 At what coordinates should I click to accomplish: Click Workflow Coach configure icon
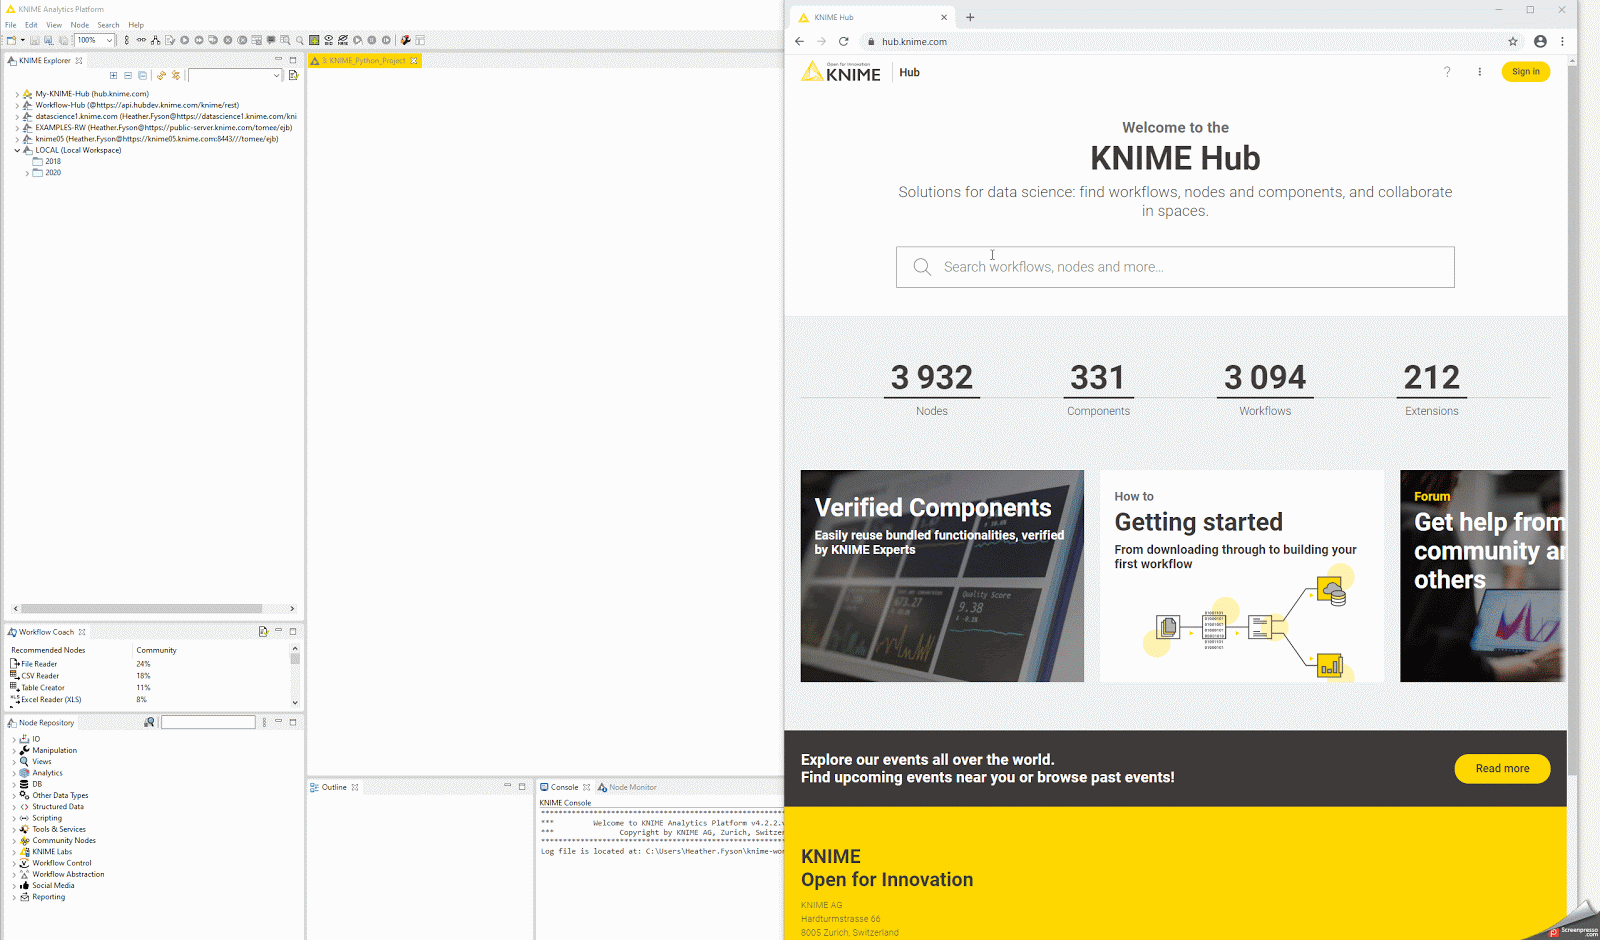click(x=263, y=631)
